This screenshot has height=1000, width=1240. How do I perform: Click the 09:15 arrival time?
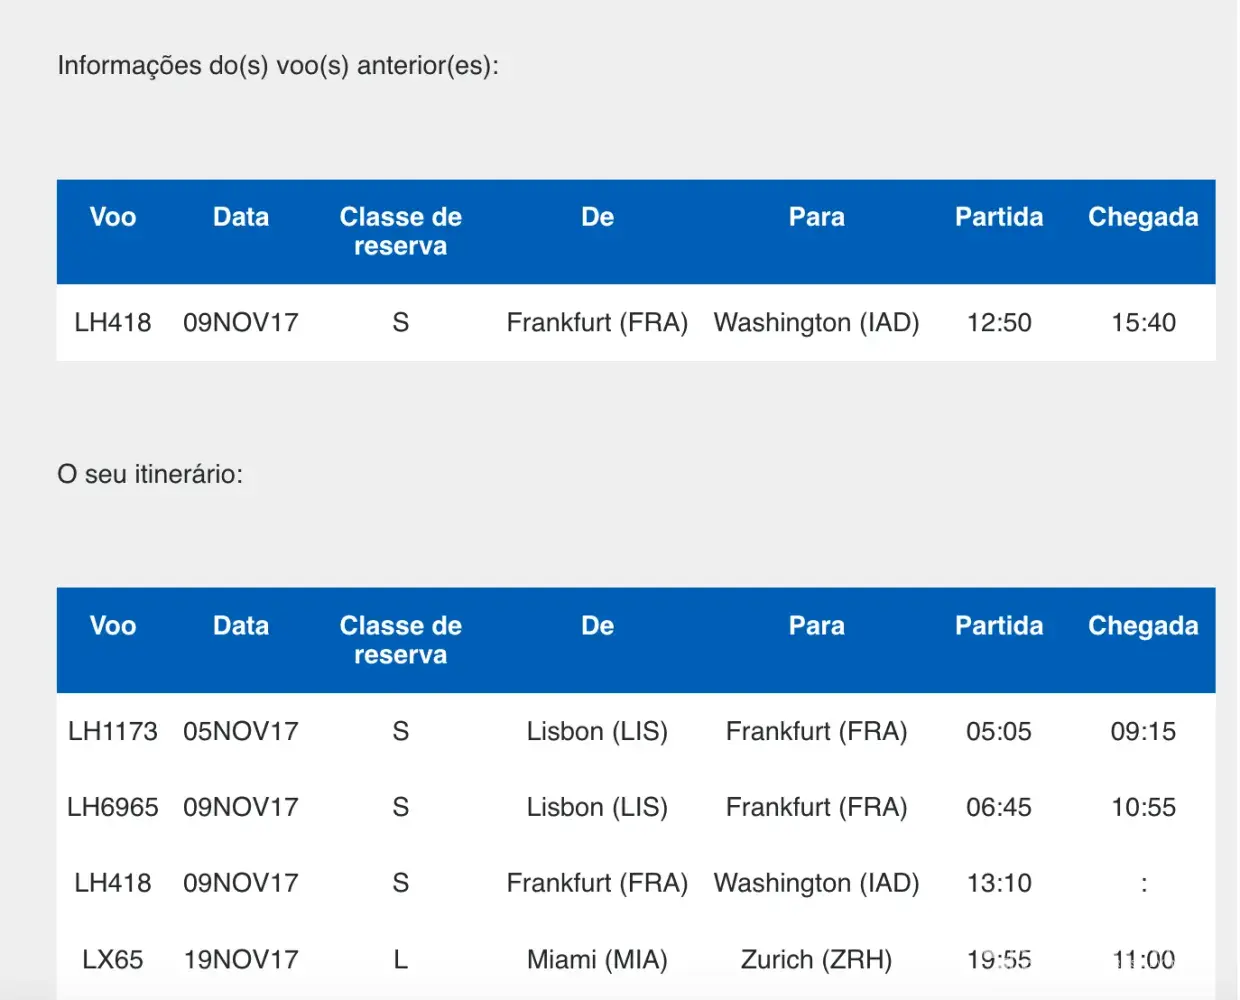[1143, 732]
